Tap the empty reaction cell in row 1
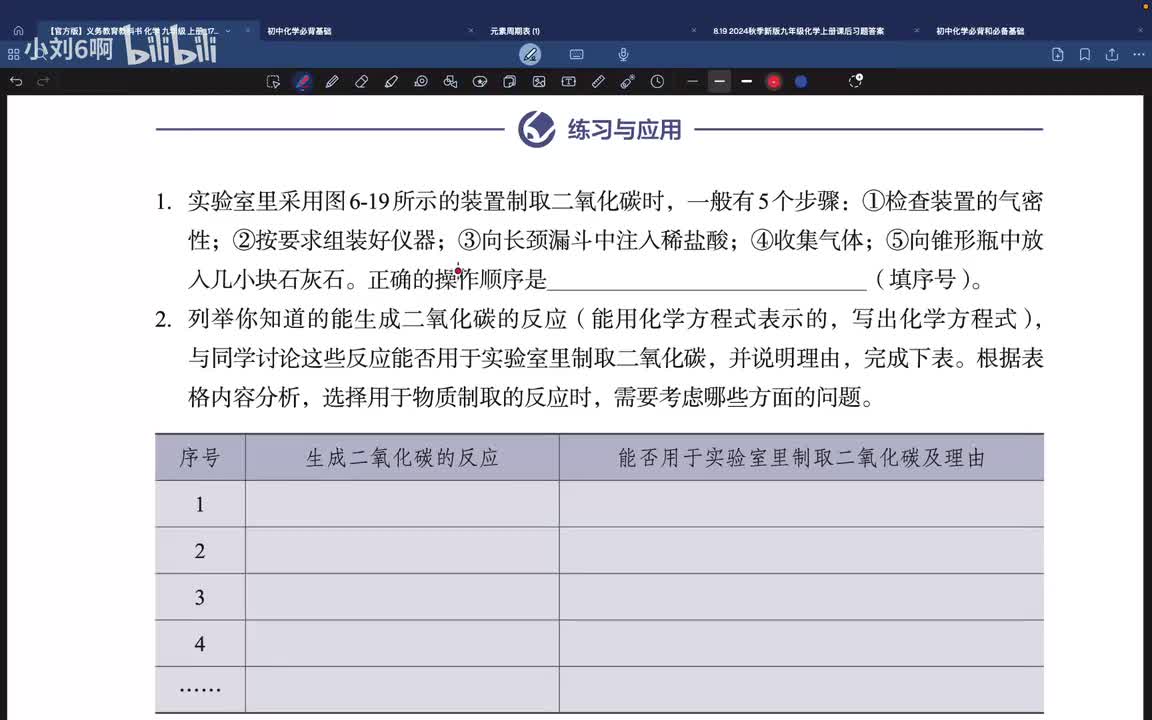 402,504
